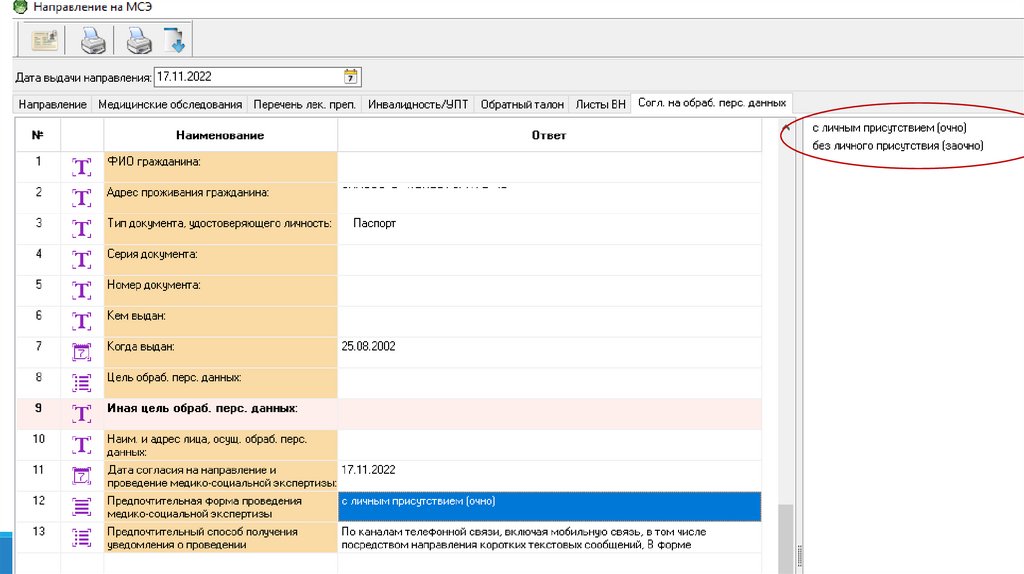Click the text type icon in row 1
This screenshot has width=1024, height=574.
(82, 166)
